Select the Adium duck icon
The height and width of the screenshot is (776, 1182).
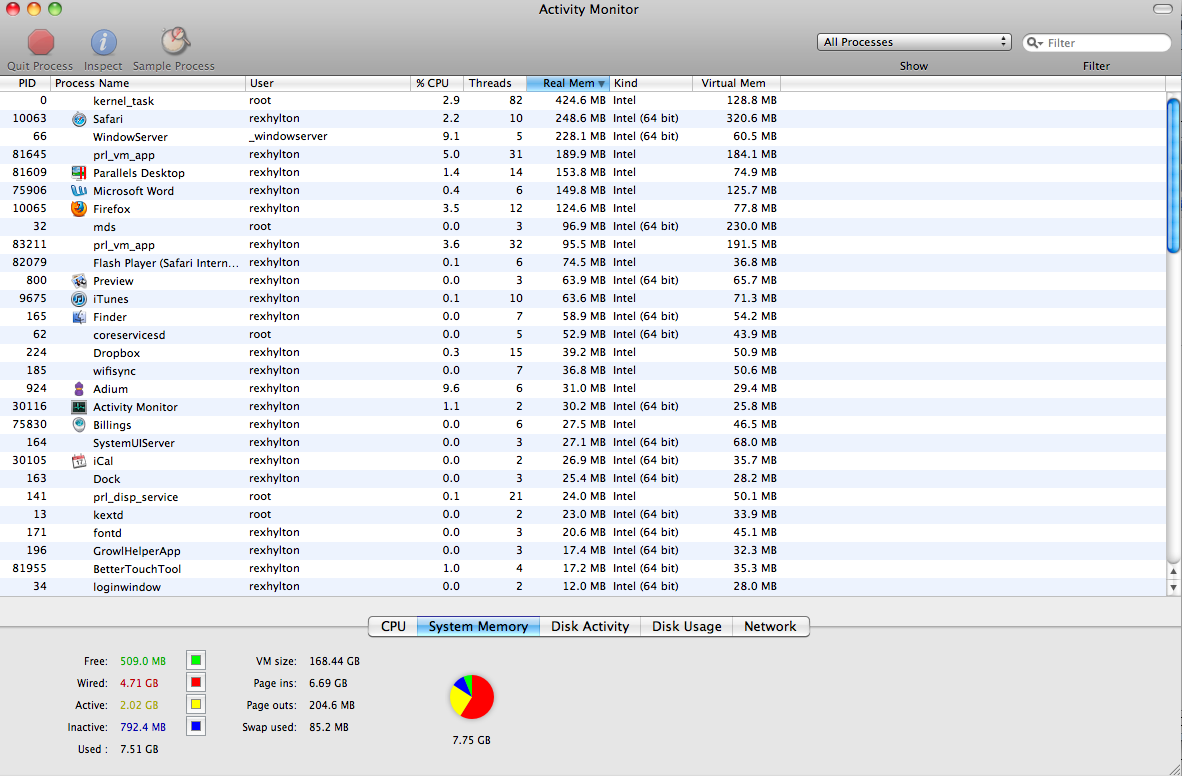79,389
